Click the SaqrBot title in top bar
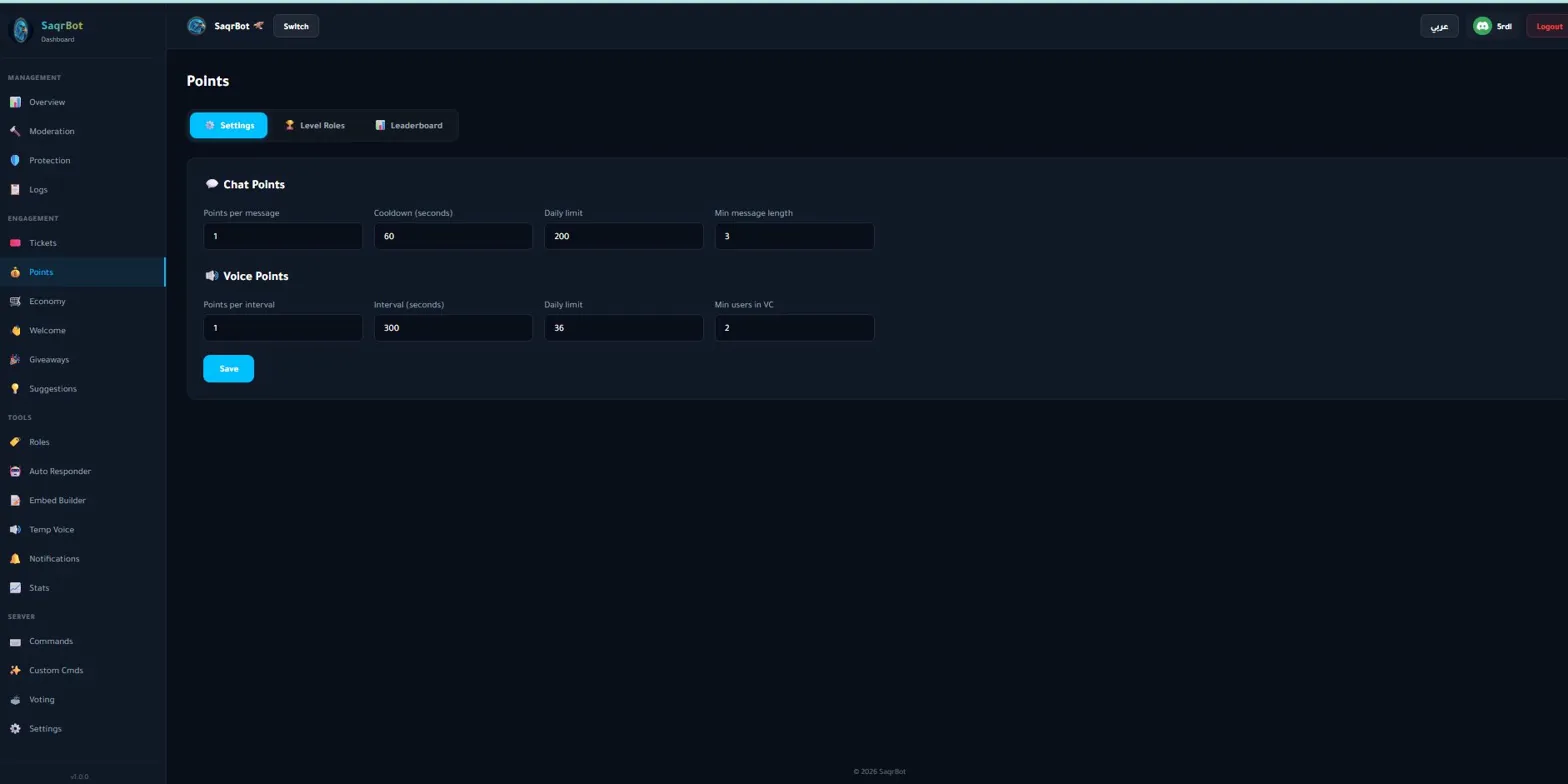 point(232,26)
